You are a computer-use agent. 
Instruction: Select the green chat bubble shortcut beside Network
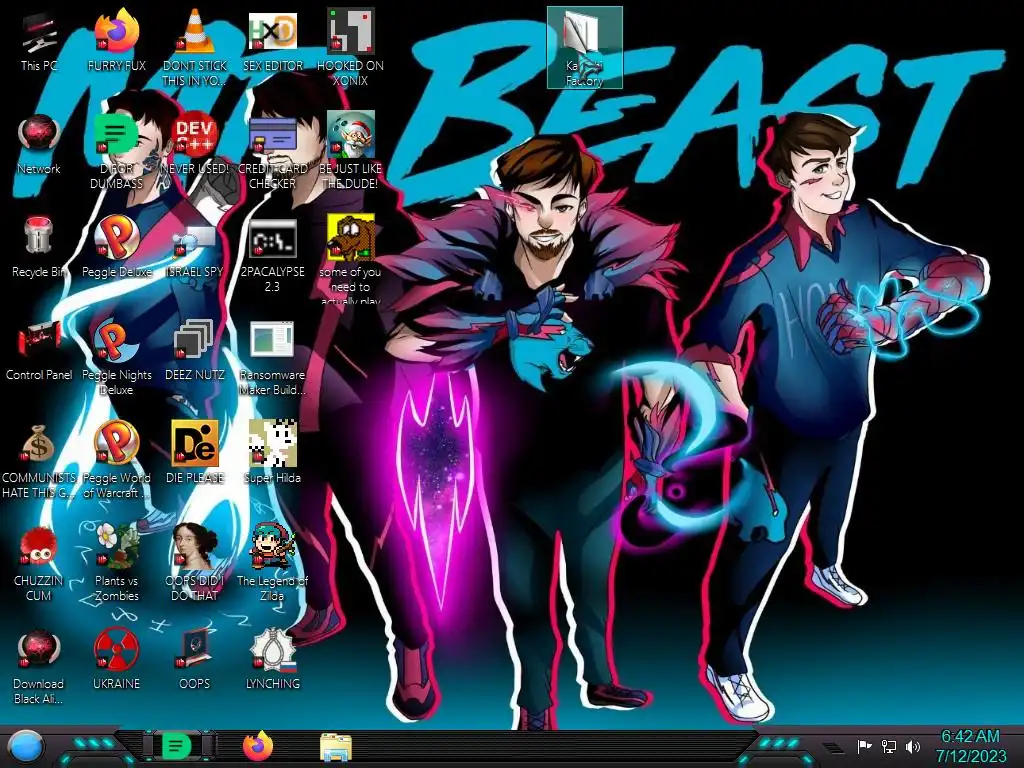tap(116, 150)
